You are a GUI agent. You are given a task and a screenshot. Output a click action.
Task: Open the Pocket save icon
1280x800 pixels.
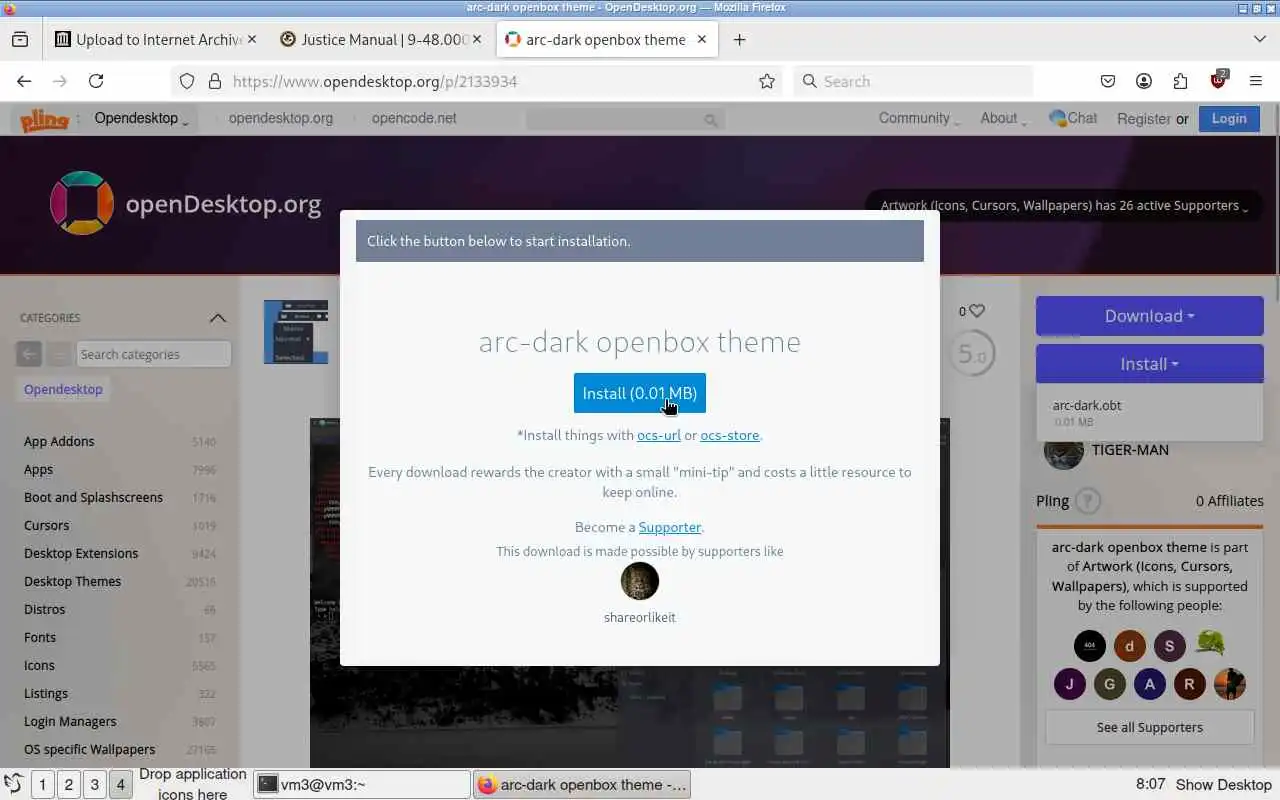[x=1108, y=81]
